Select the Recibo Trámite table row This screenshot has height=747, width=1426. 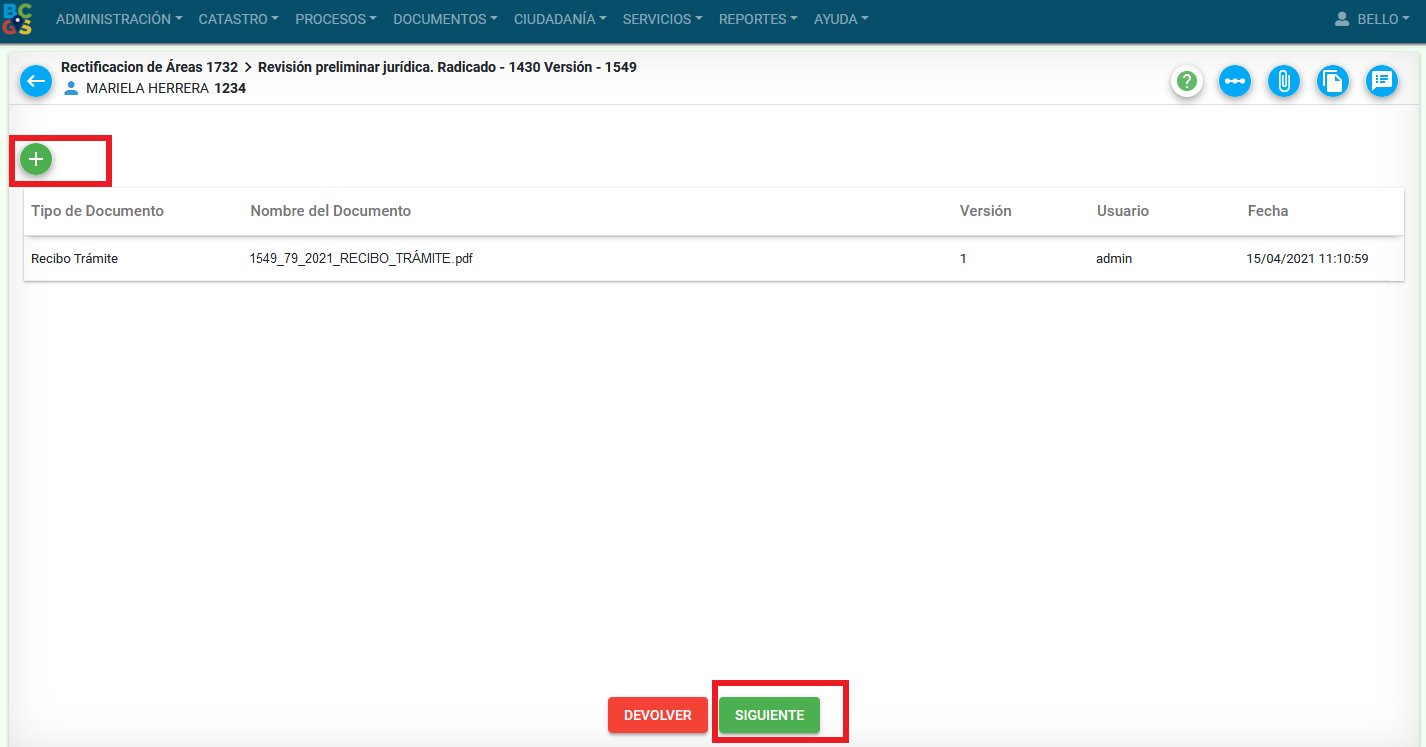click(75, 259)
